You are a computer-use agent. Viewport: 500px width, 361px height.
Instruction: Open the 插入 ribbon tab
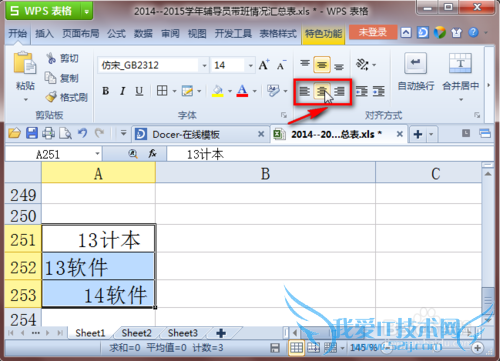click(x=44, y=33)
